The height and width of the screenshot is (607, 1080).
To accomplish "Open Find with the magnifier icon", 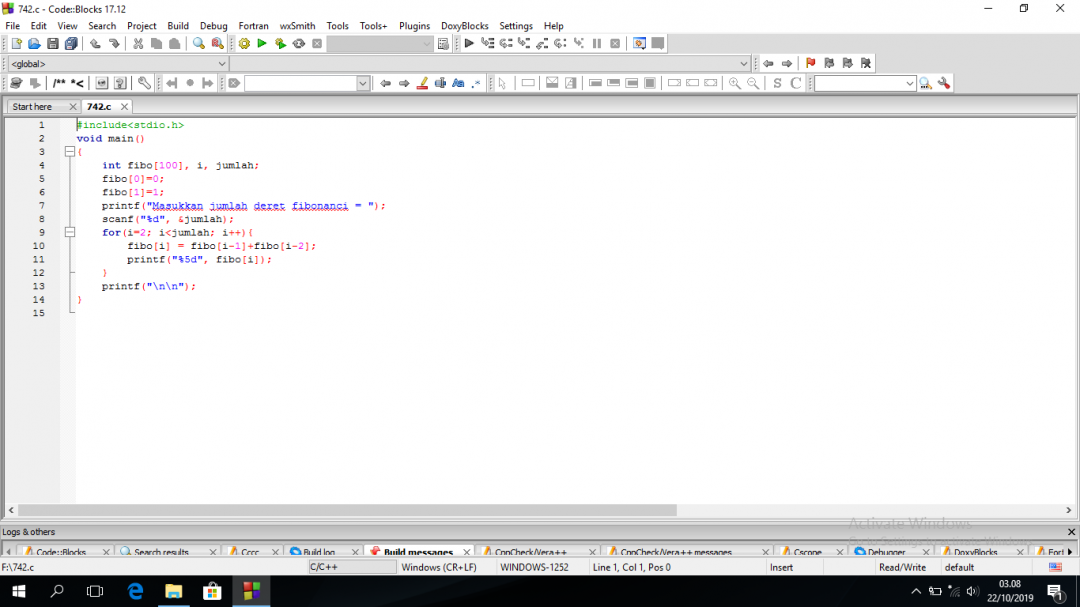I will pyautogui.click(x=199, y=43).
